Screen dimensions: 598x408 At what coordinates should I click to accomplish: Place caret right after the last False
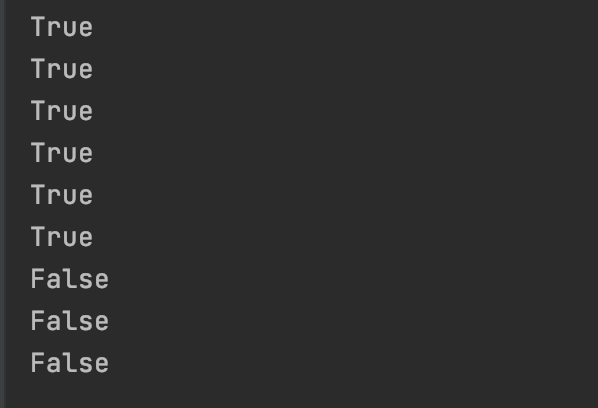pos(110,363)
